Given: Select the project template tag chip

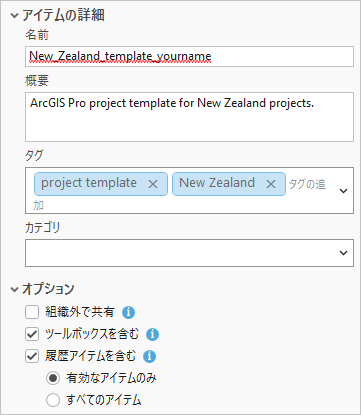Looking at the screenshot, I should pos(101,184).
